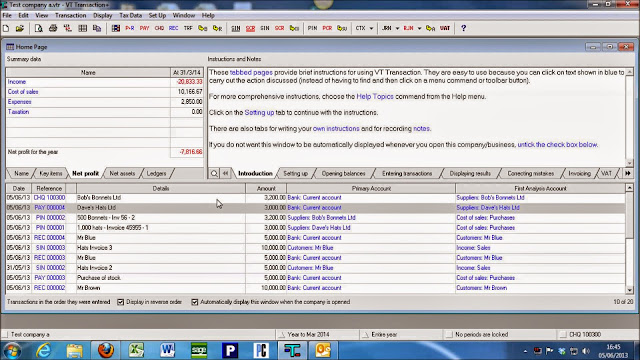This screenshot has height=360, width=640.
Task: Click the own instructions link
Action: [x=336, y=129]
